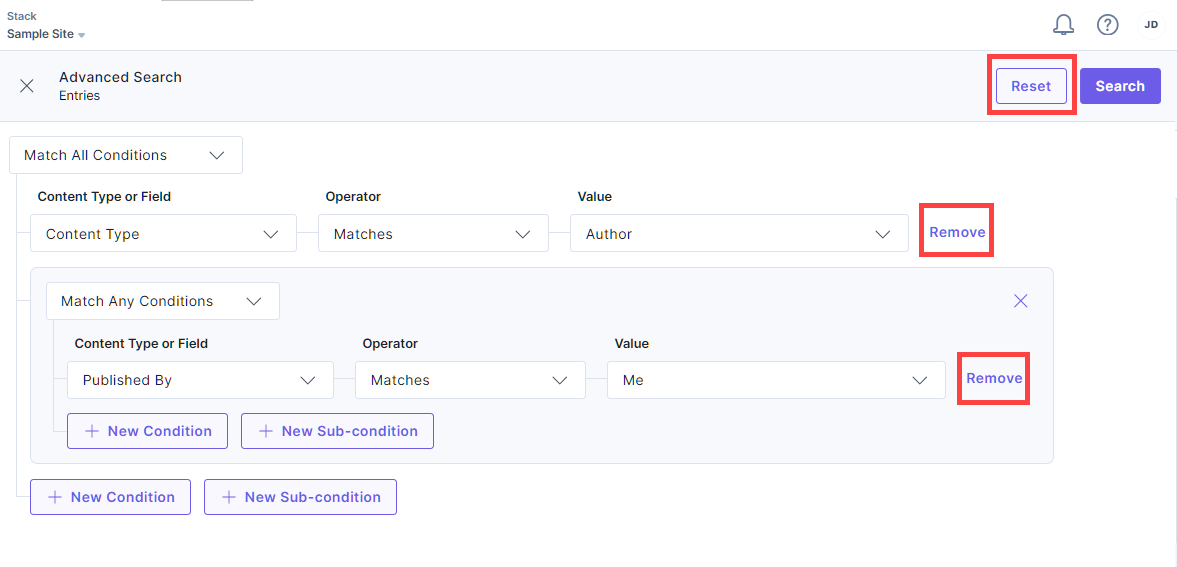Open the Published By field dropdown
Viewport: 1177px width, 567px height.
coord(200,380)
